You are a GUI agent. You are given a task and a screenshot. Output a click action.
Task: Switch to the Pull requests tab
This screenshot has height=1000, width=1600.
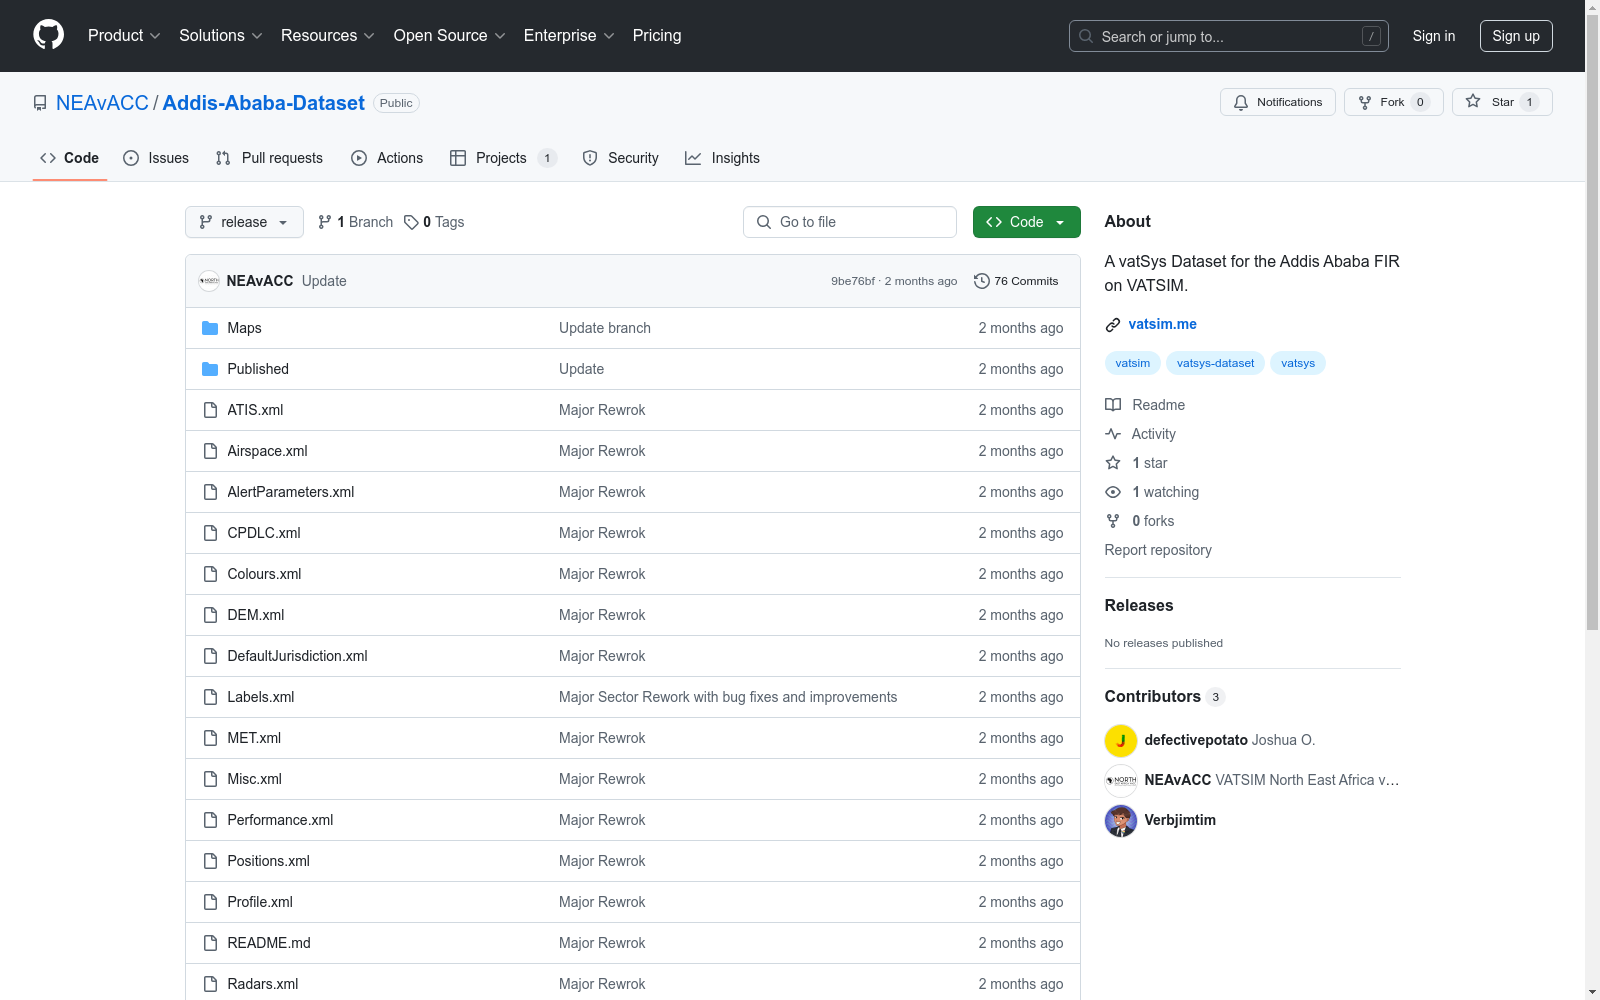click(x=269, y=158)
